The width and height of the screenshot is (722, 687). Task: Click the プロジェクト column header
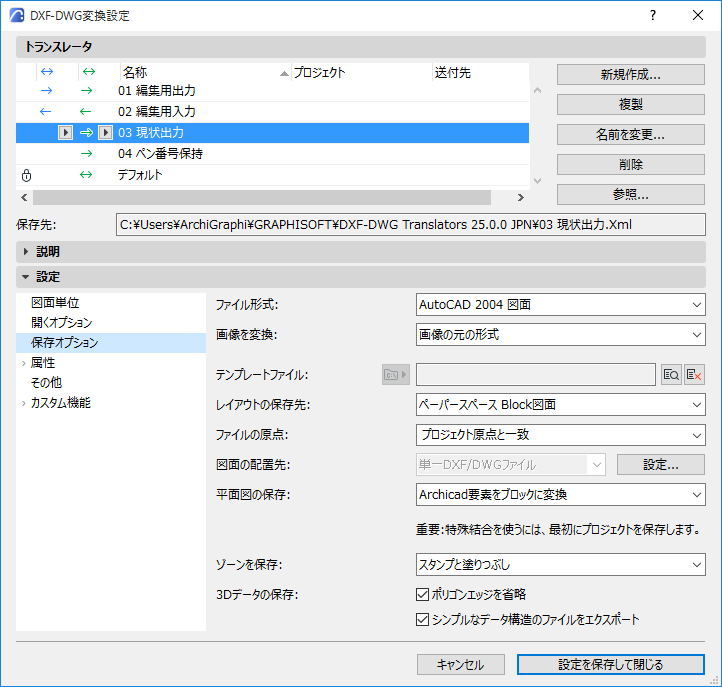(x=362, y=72)
